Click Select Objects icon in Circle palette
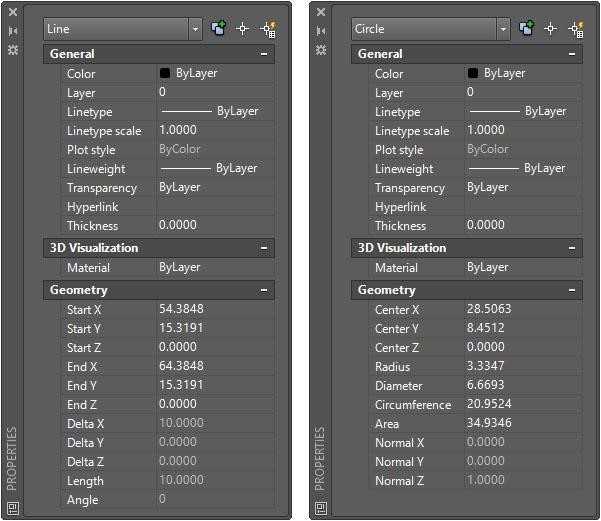 coord(550,29)
